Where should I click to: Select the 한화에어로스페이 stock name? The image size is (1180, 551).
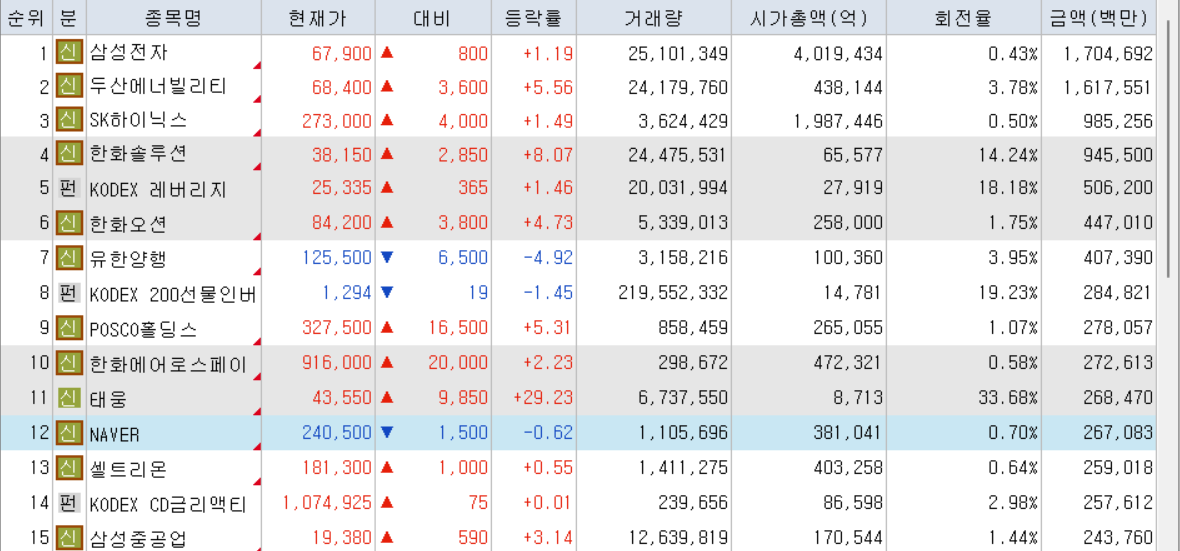click(x=169, y=364)
